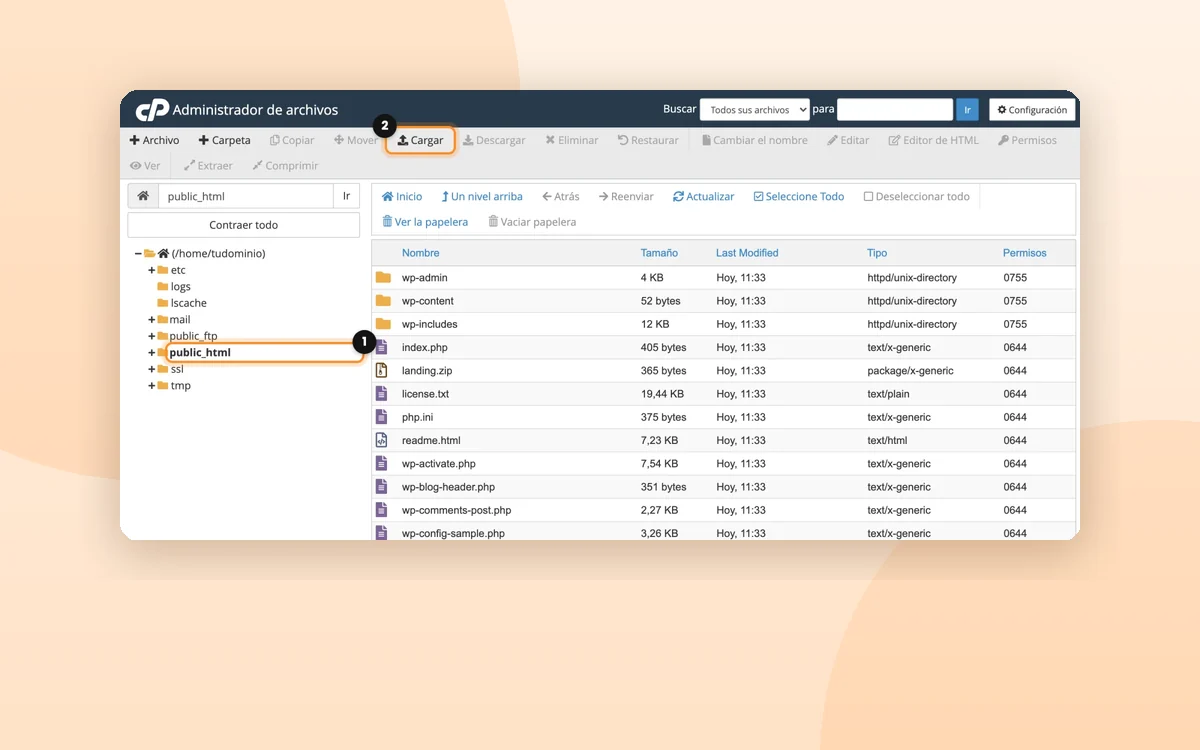Viewport: 1200px width, 750px height.
Task: Click the wp-includes folder icon
Action: click(x=383, y=324)
